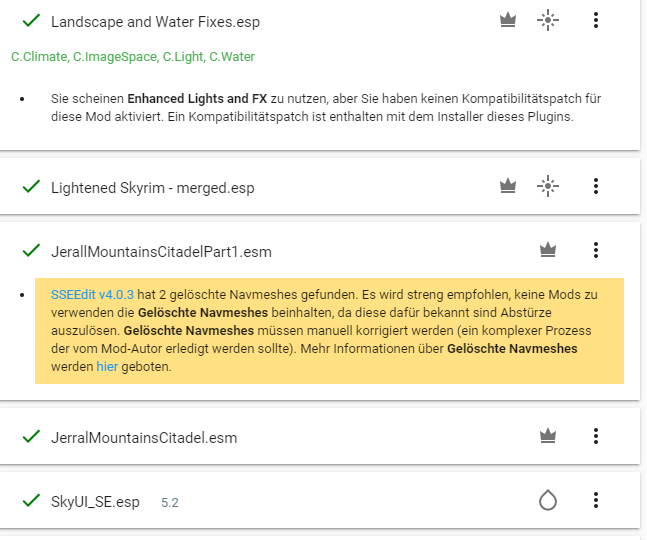The image size is (647, 540).
Task: Click the sun icon on Landscape and Water Fixes.esp
Action: coord(547,20)
